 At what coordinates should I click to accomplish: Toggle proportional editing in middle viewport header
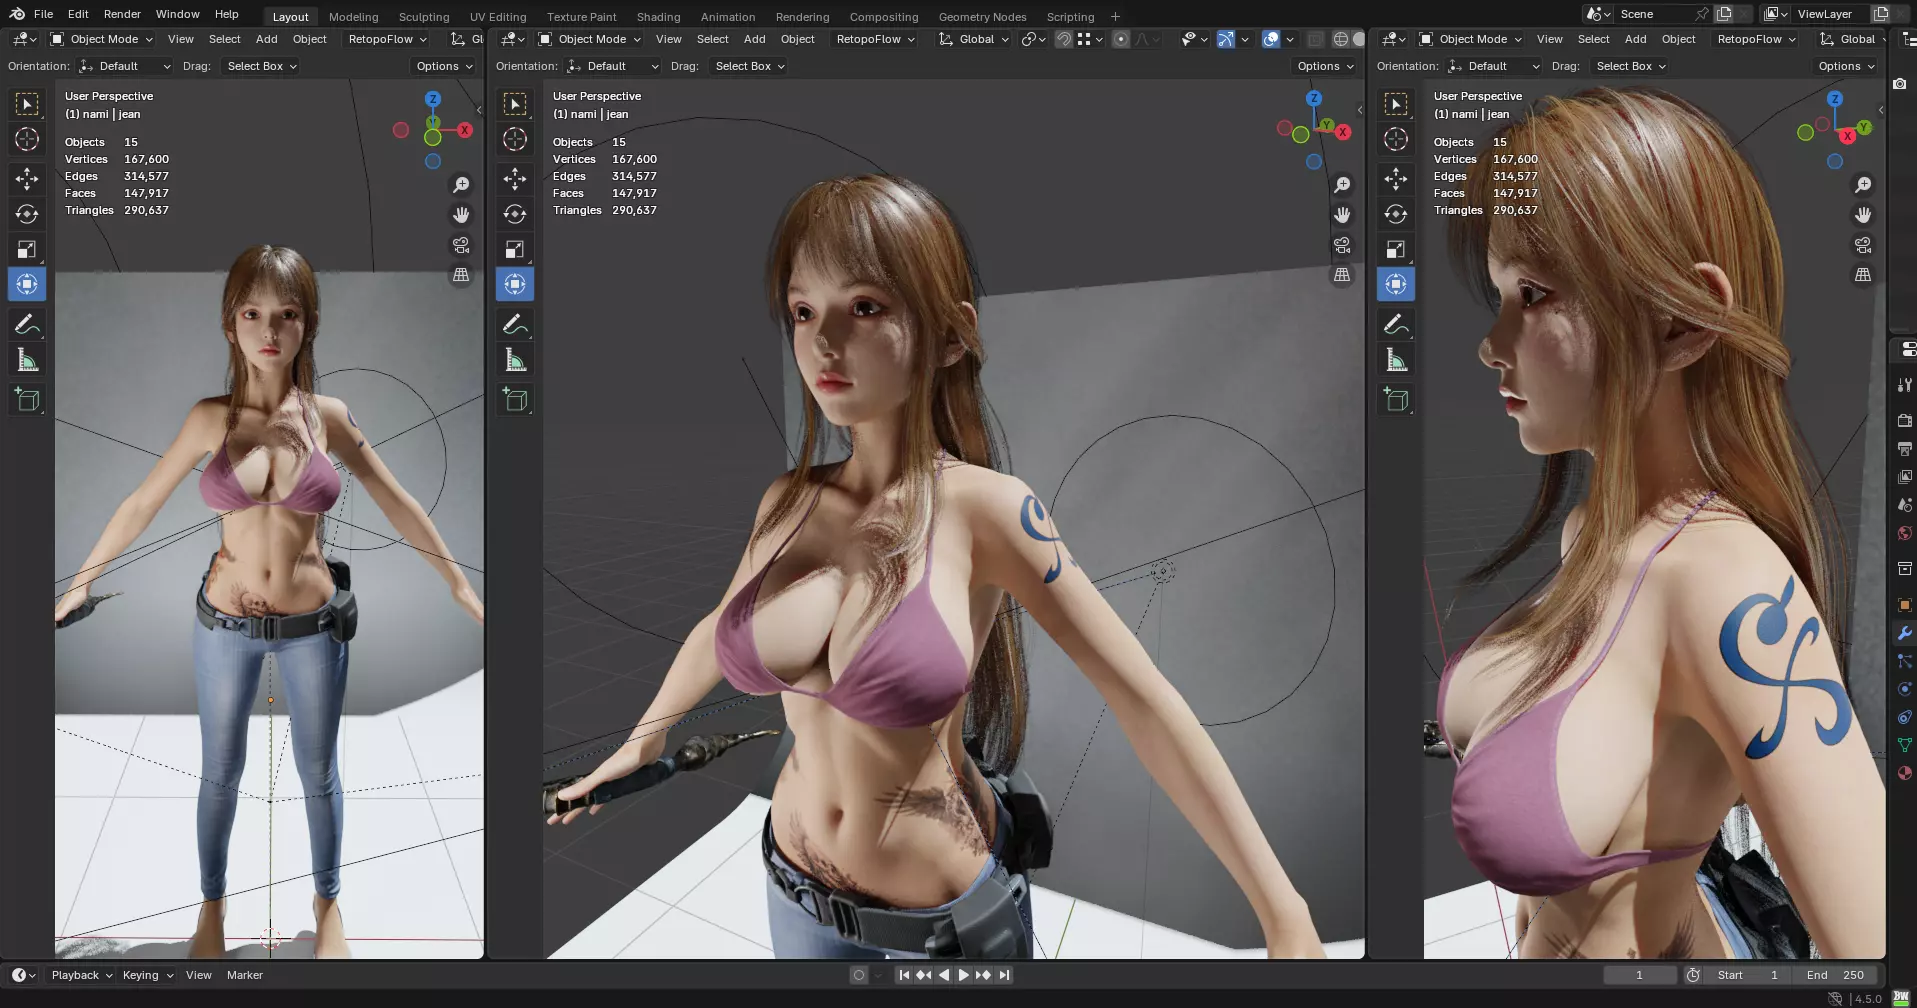1121,39
